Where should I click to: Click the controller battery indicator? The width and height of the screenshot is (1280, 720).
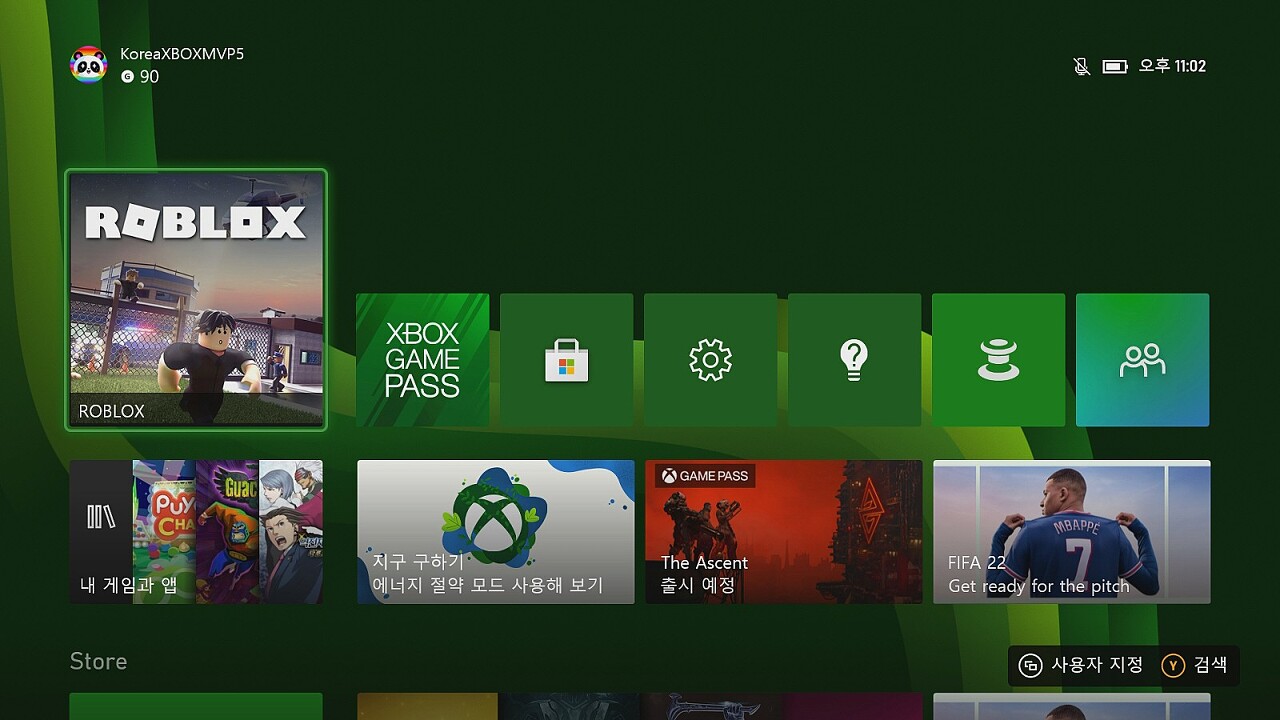[1115, 66]
